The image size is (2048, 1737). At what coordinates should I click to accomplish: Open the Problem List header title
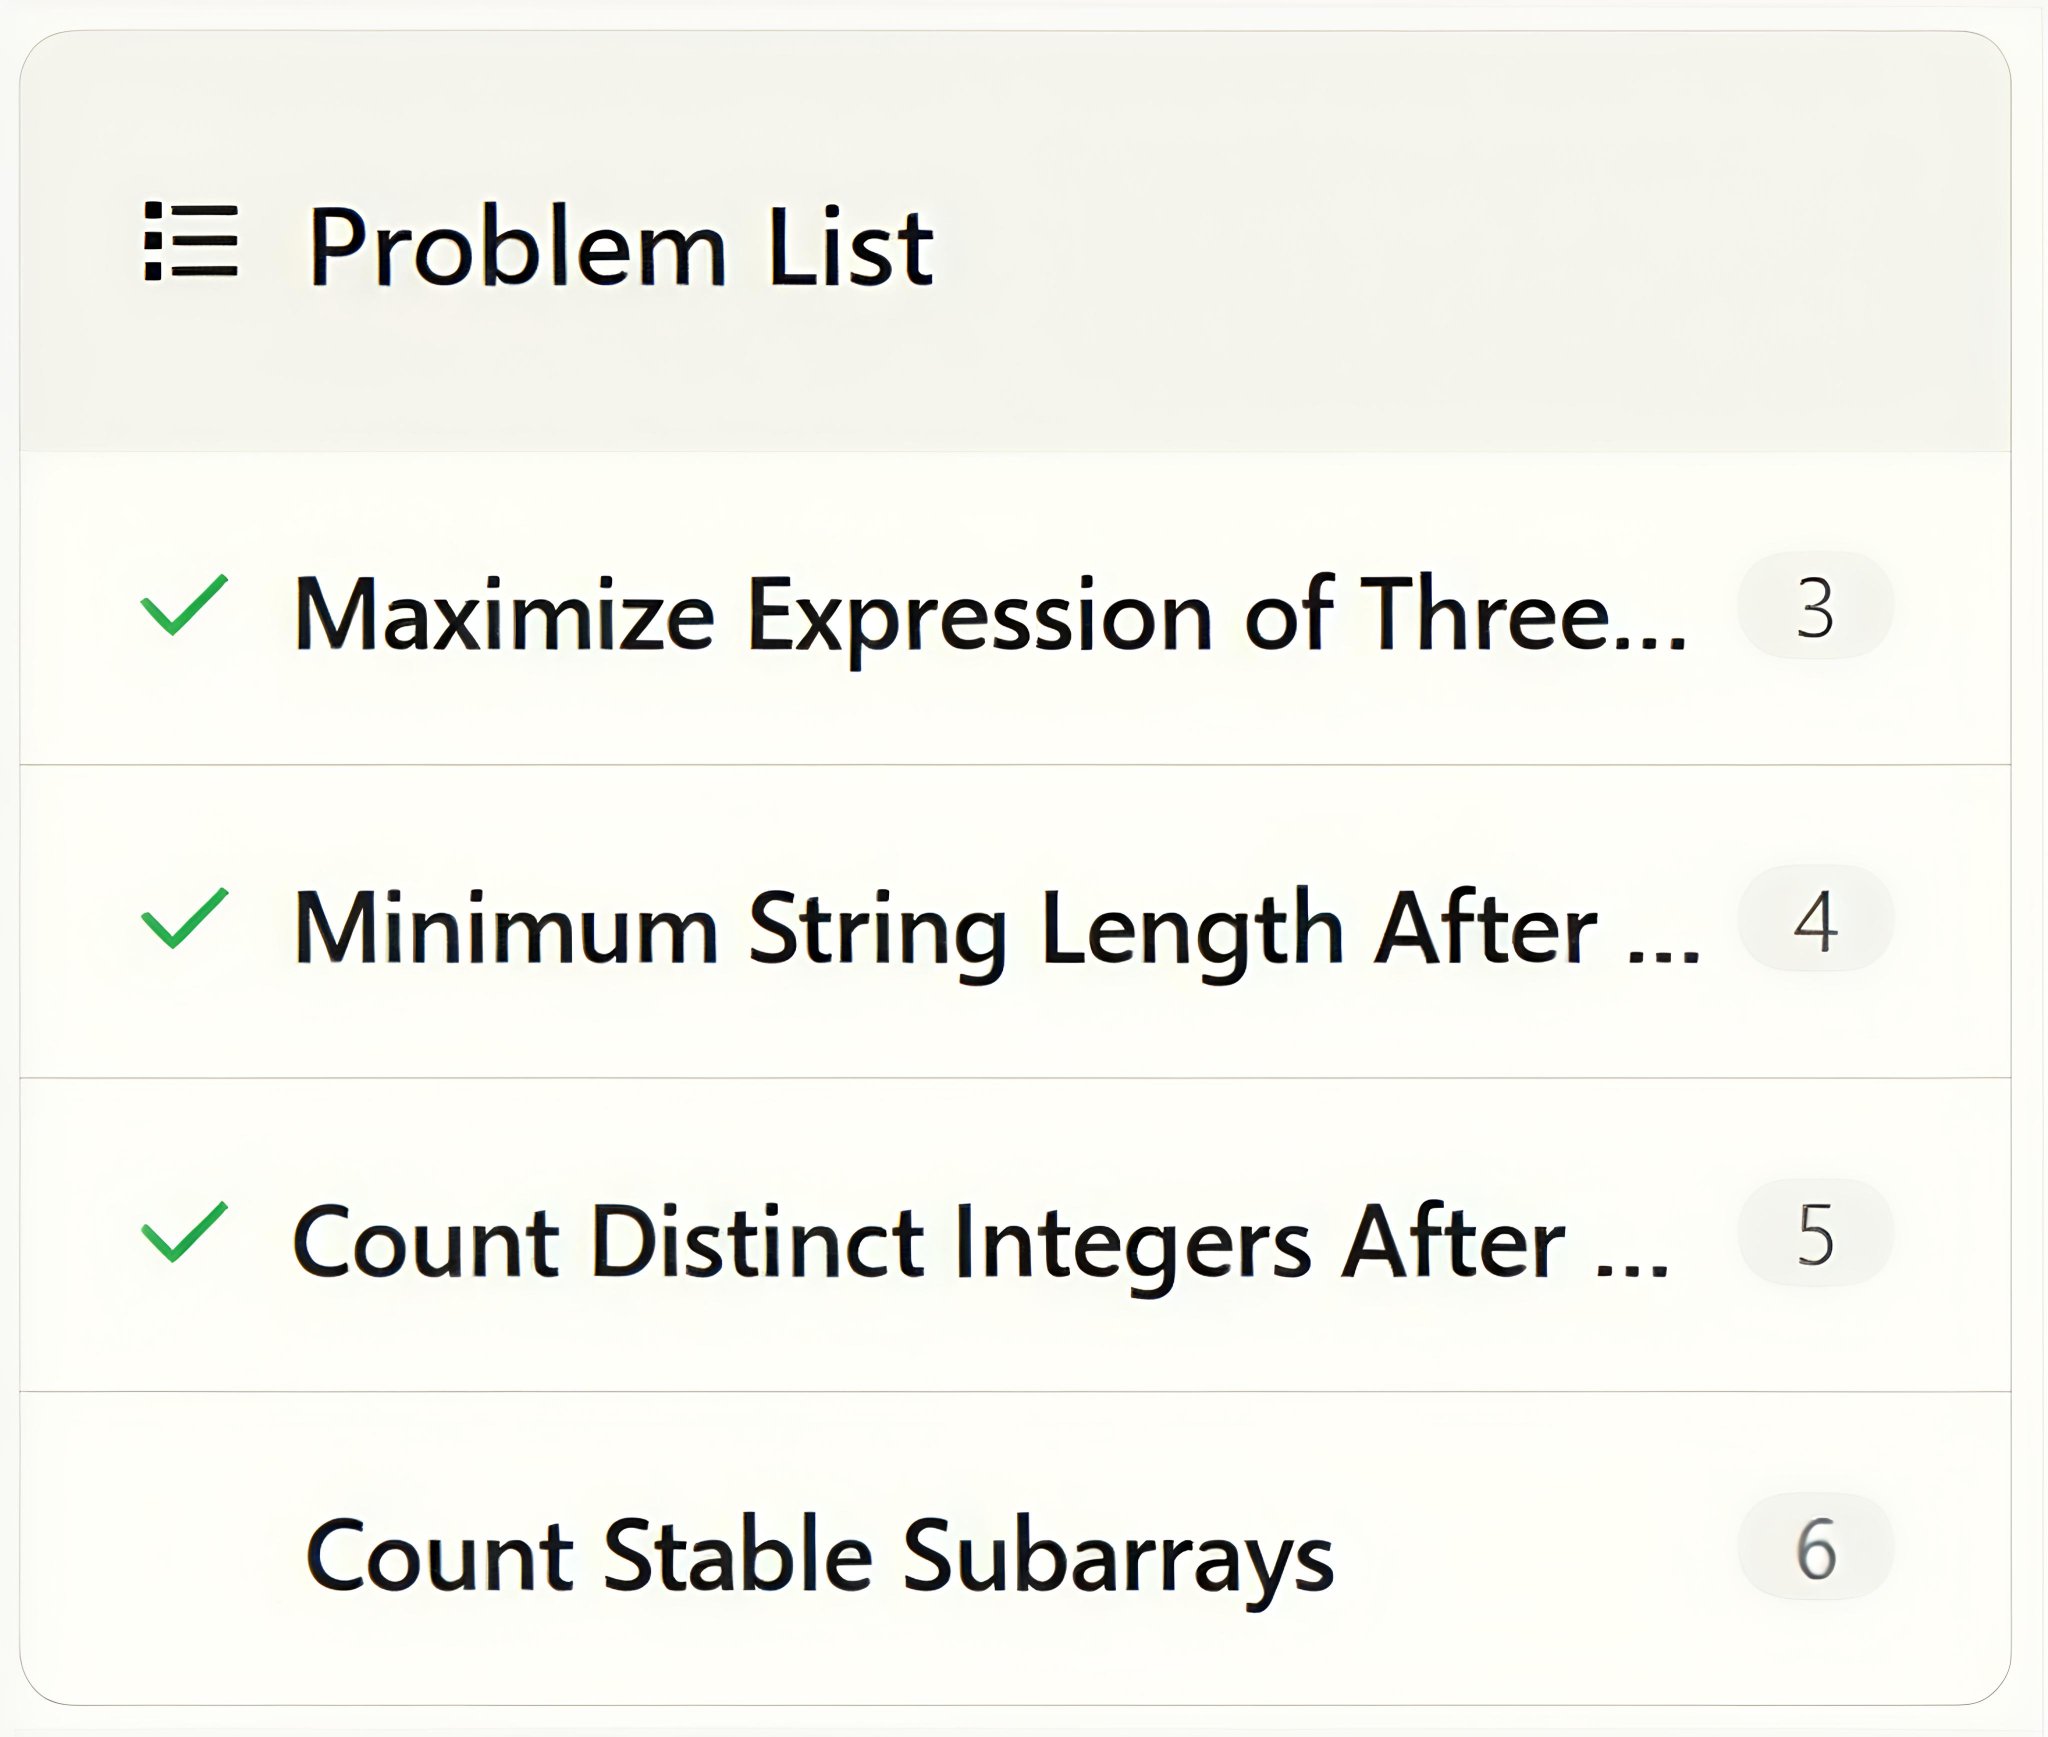620,246
